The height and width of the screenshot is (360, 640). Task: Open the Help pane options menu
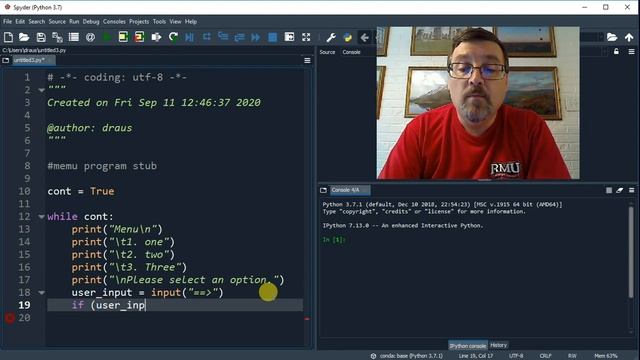pyautogui.click(x=631, y=52)
